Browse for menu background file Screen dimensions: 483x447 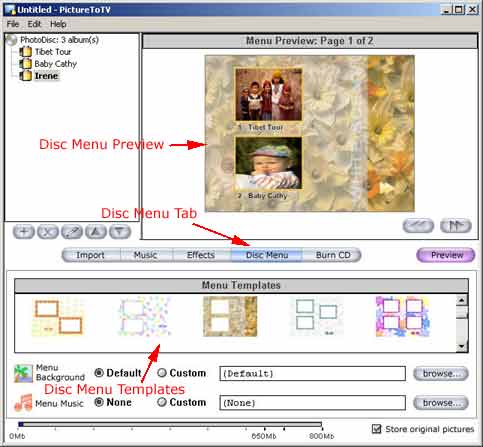441,374
